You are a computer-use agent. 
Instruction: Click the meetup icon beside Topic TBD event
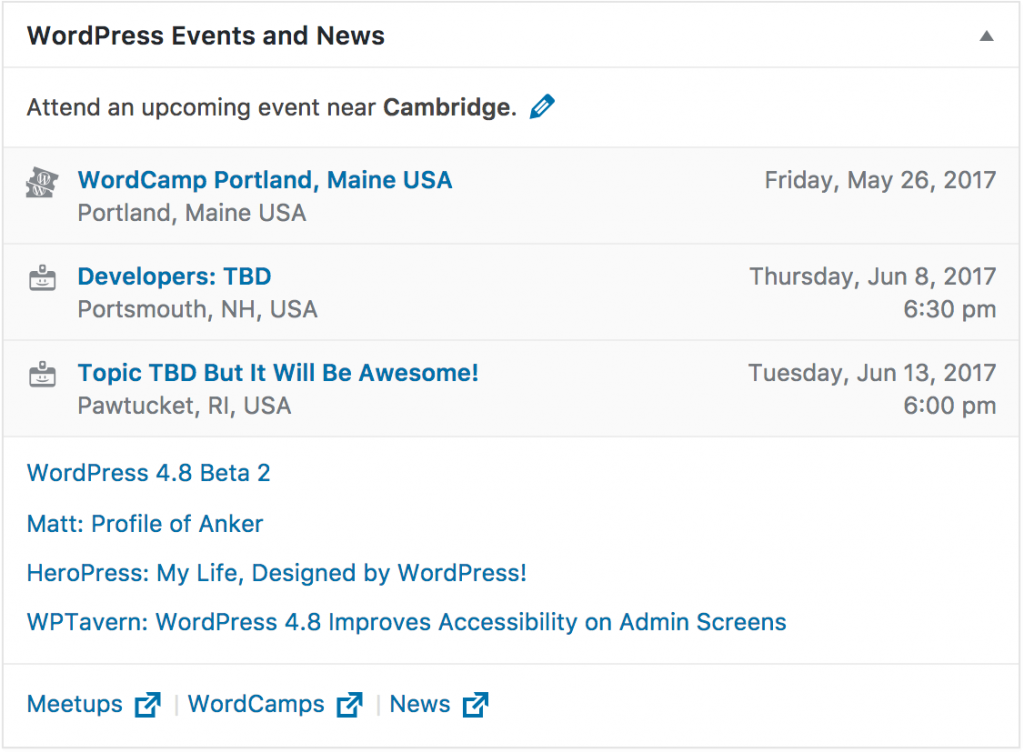[42, 374]
